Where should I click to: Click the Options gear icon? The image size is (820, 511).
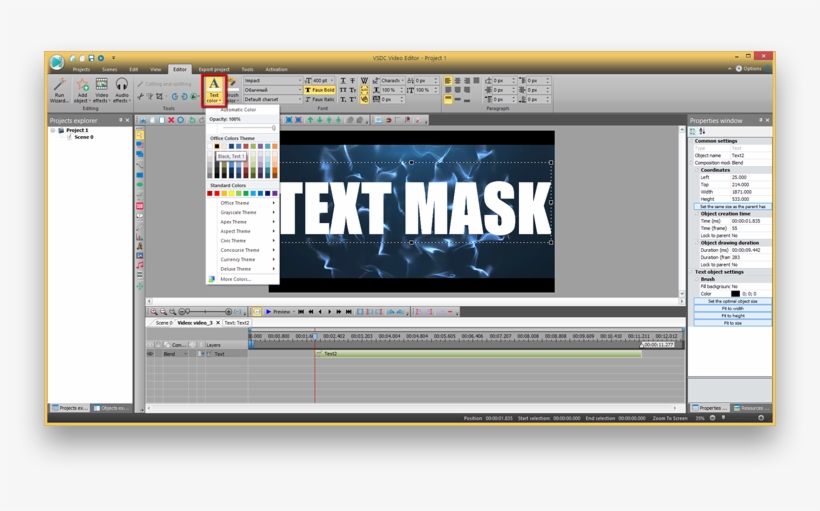click(x=738, y=69)
